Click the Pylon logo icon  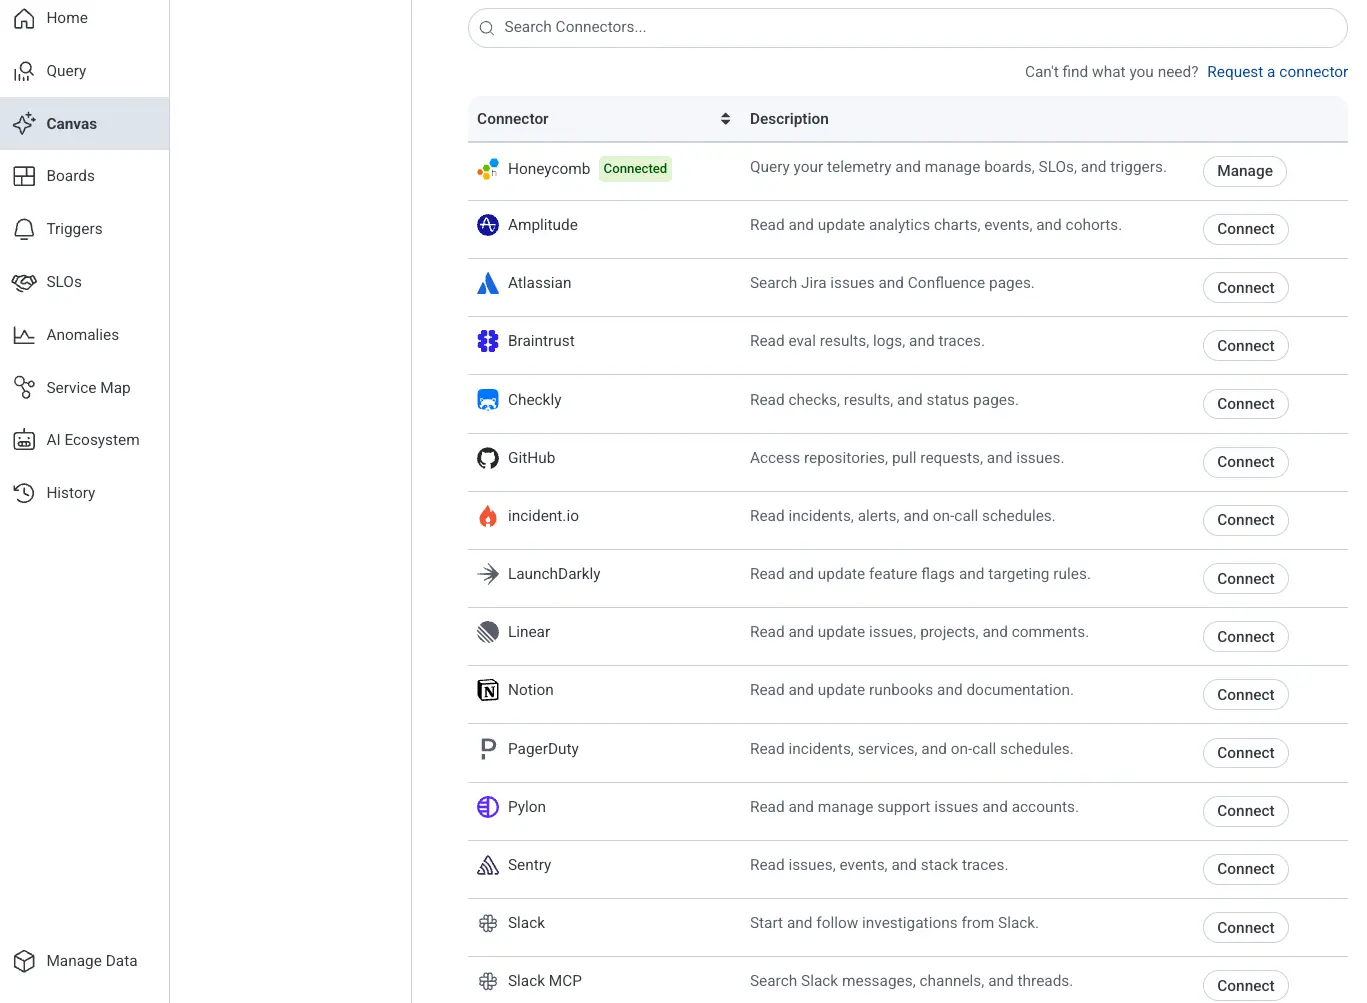coord(488,807)
